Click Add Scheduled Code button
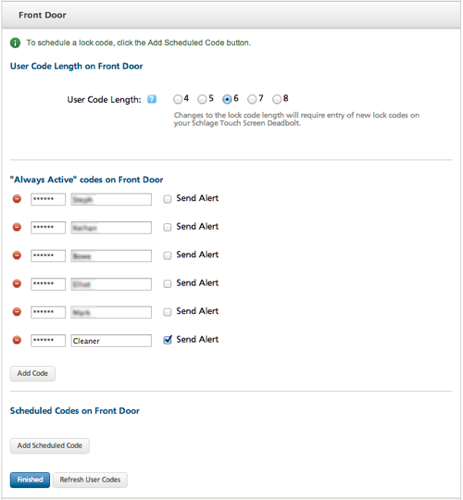The width and height of the screenshot is (463, 500). point(50,446)
